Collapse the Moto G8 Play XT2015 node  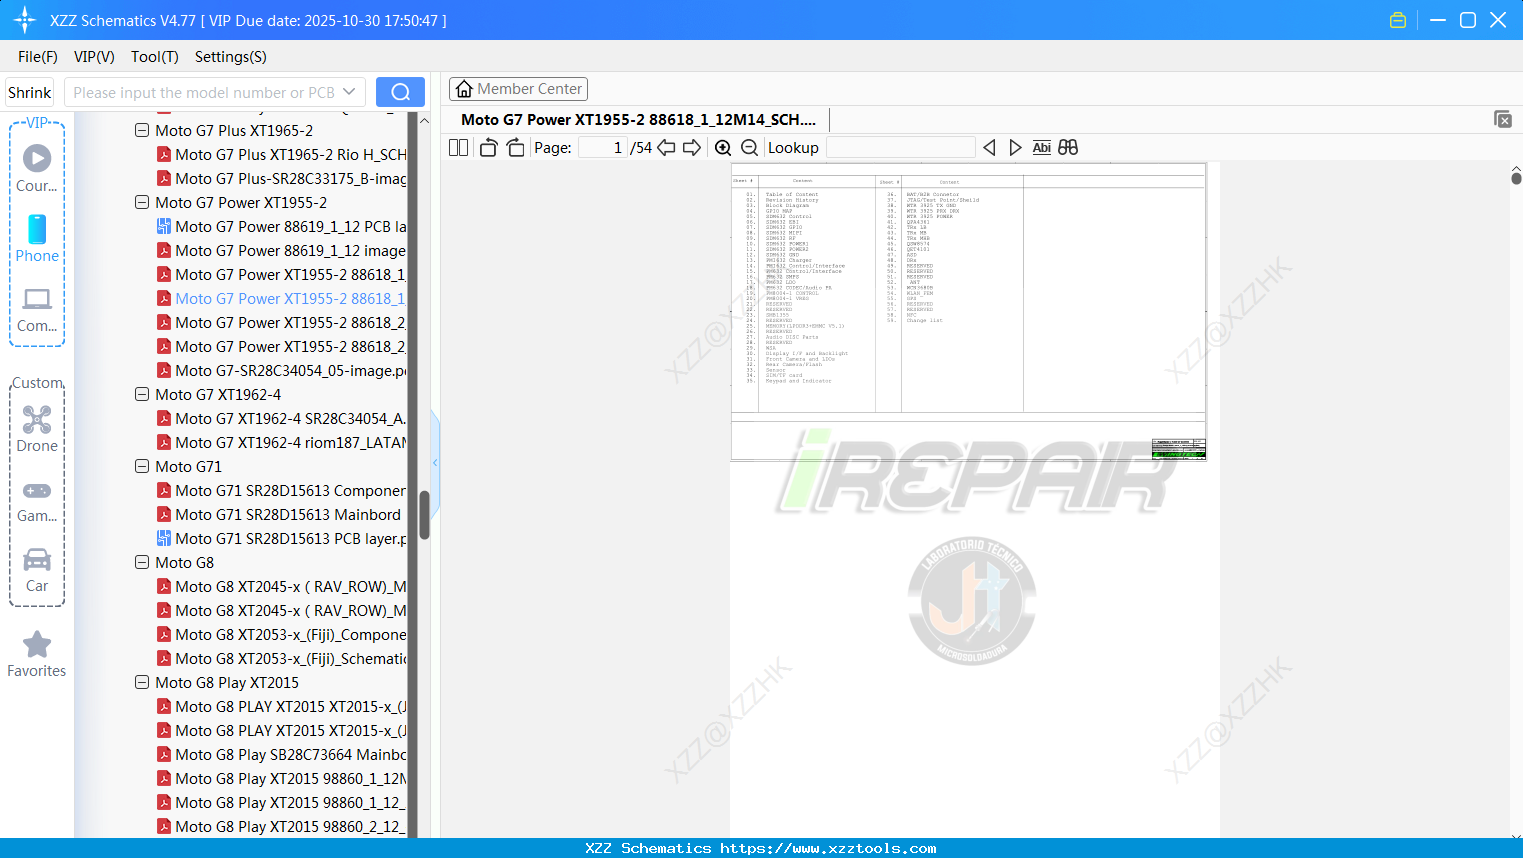(x=142, y=683)
